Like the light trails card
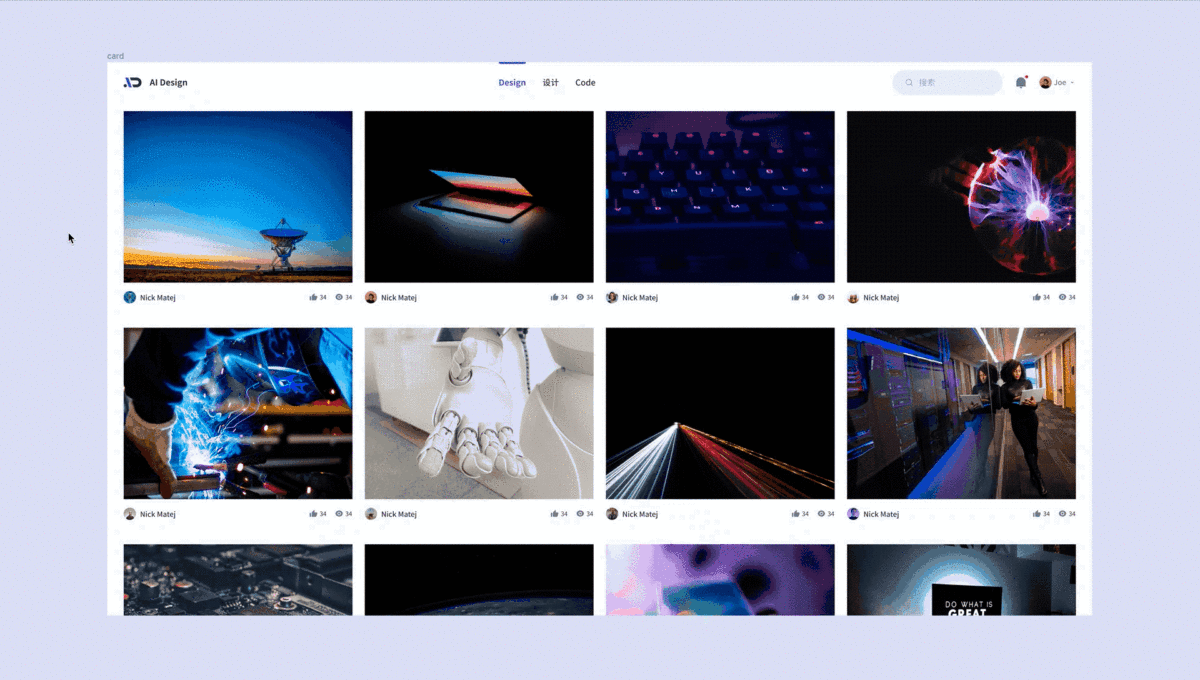1200x680 pixels. [x=796, y=514]
